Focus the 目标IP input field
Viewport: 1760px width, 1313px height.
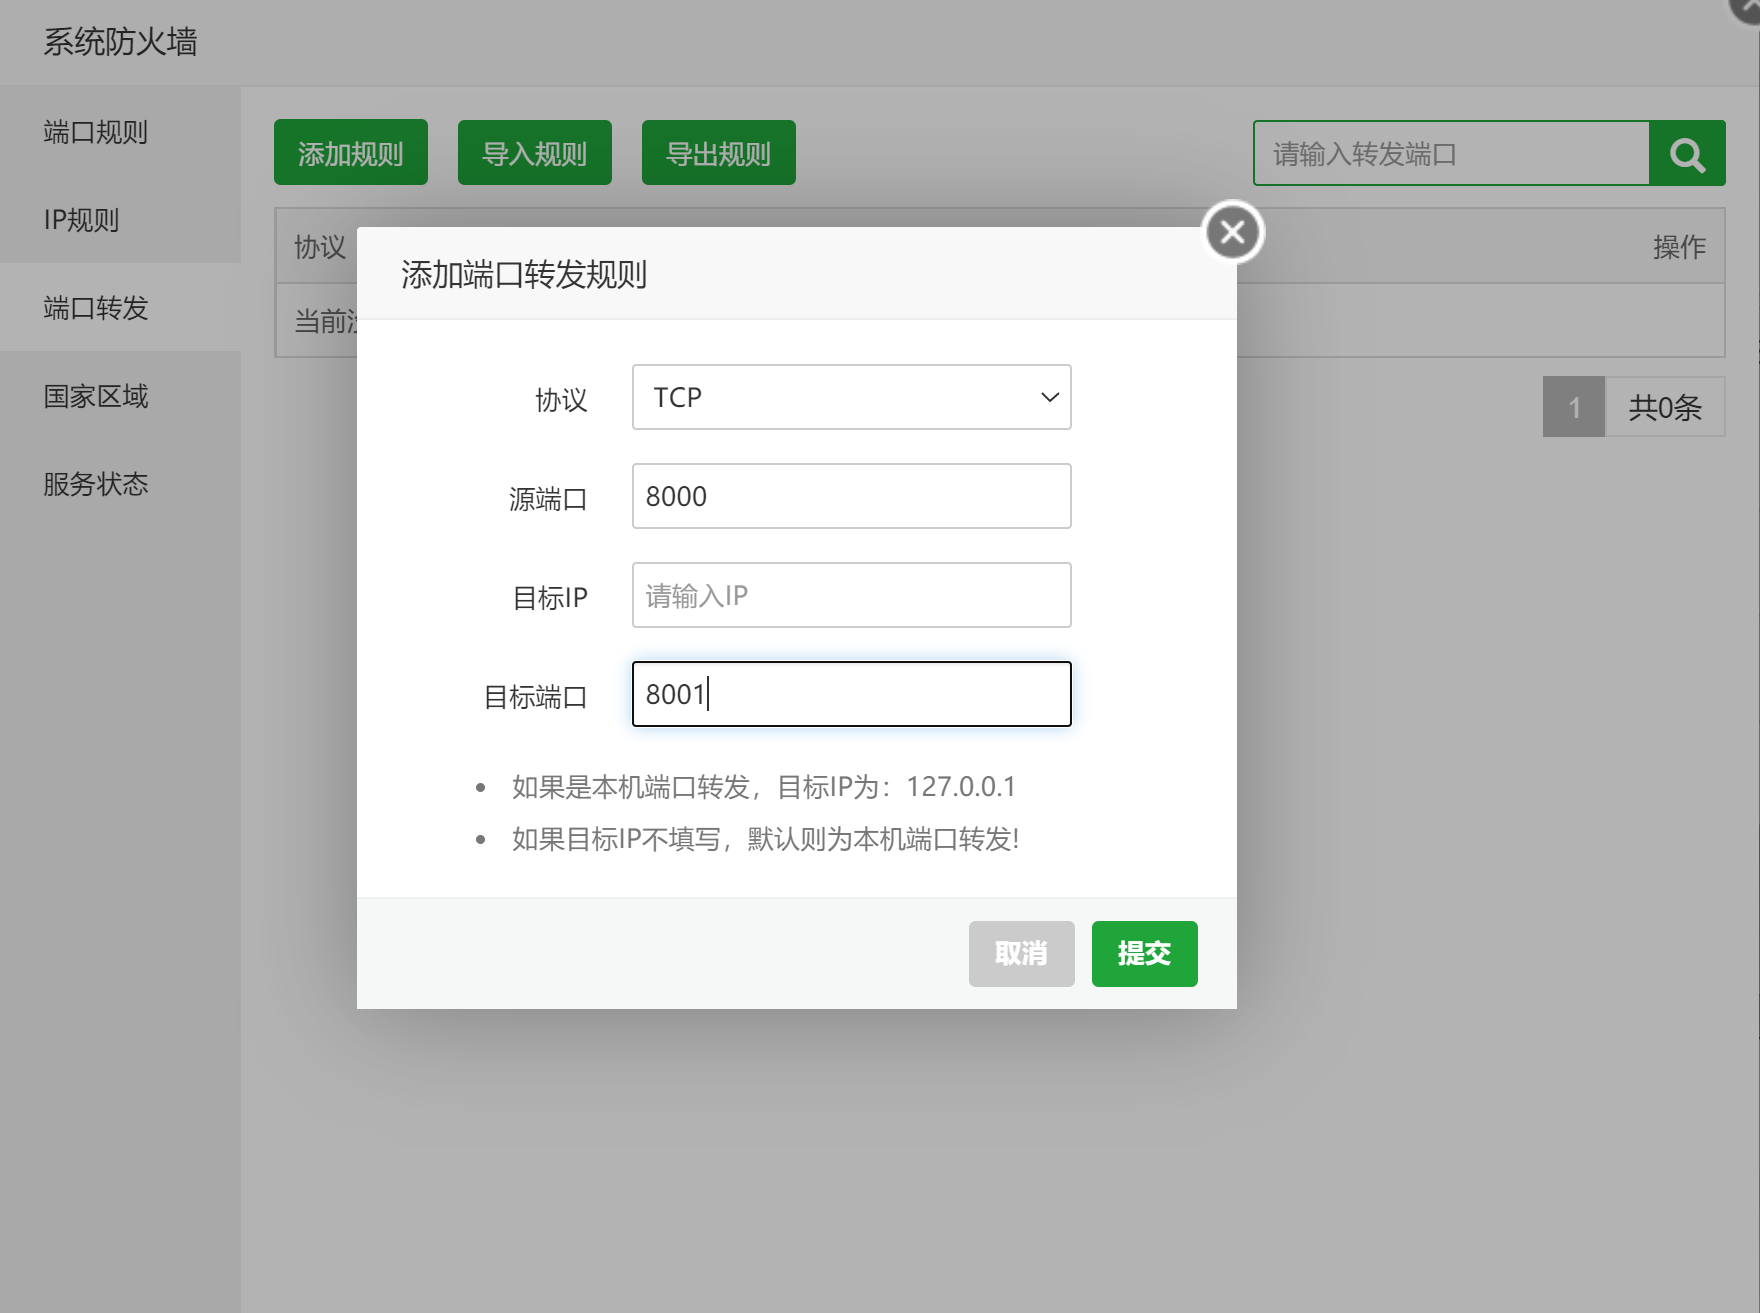coord(850,595)
